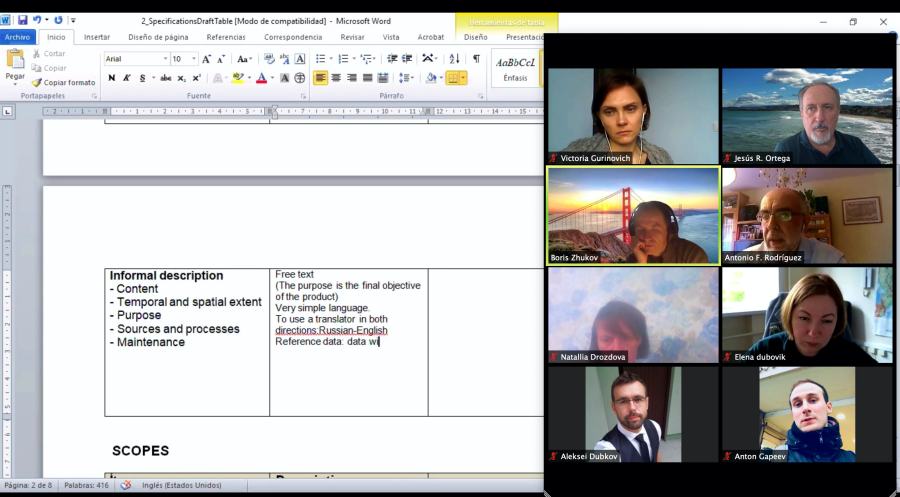Click Página: 2 de 8 in status bar
Viewport: 900px width, 497px height.
click(28, 485)
